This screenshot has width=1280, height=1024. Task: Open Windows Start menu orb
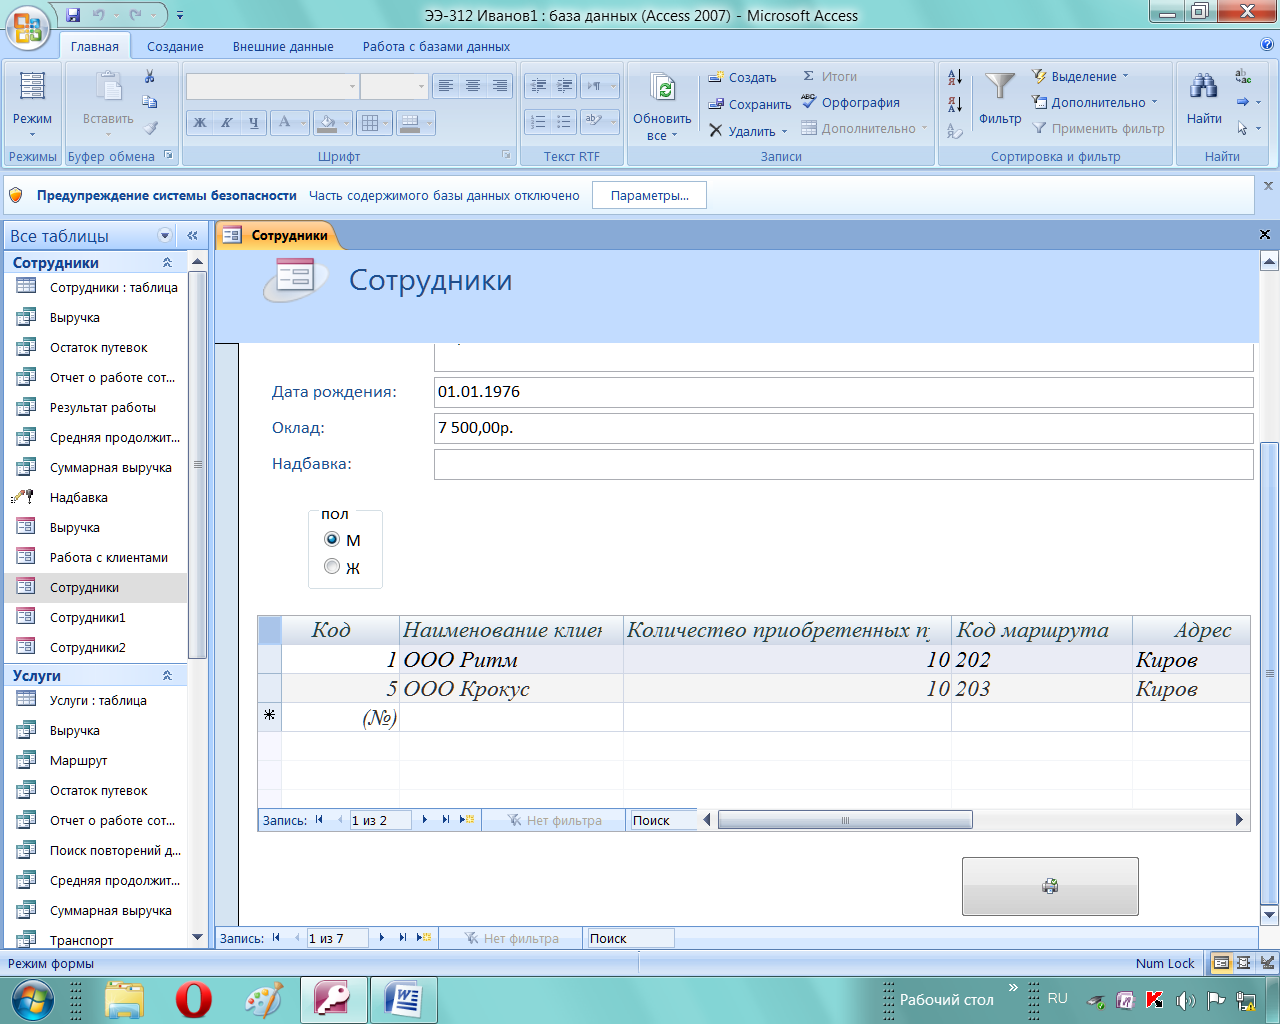click(32, 999)
